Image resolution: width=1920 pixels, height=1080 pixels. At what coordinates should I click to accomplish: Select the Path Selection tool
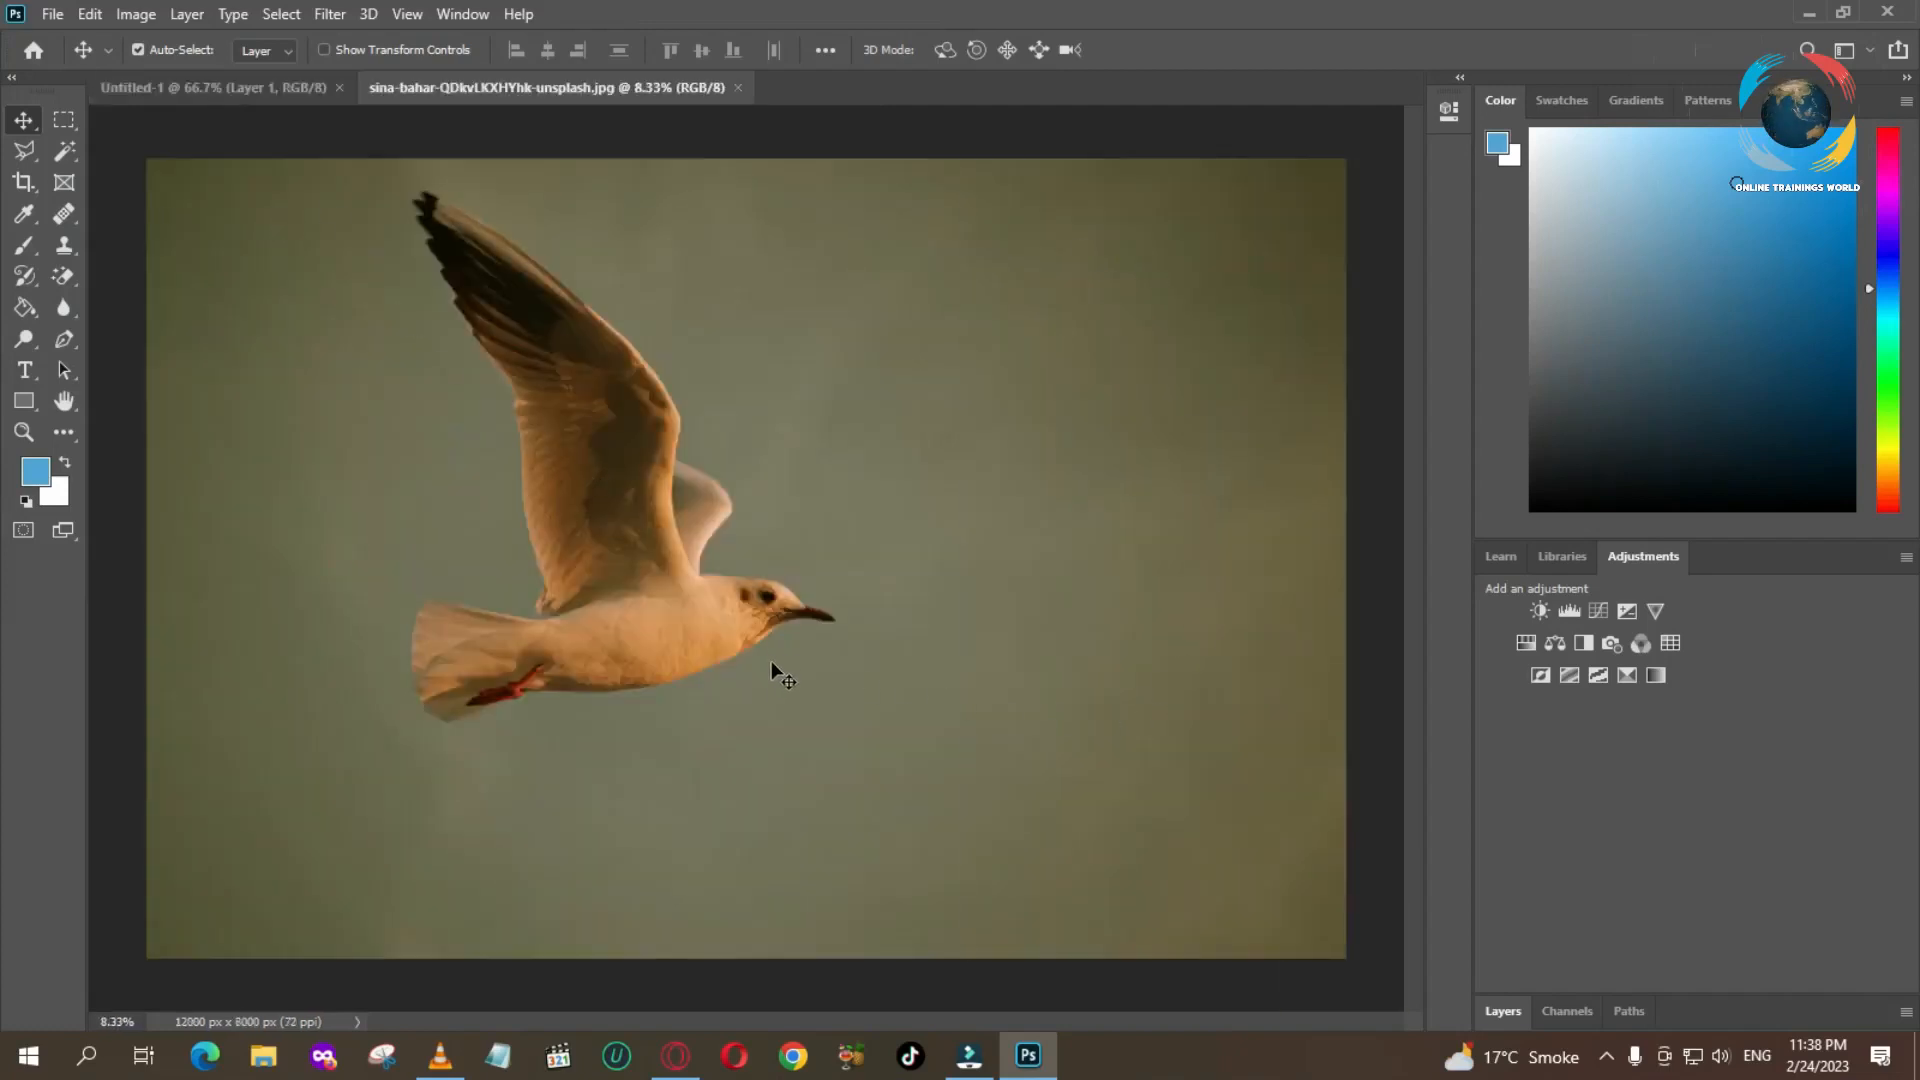pos(64,370)
